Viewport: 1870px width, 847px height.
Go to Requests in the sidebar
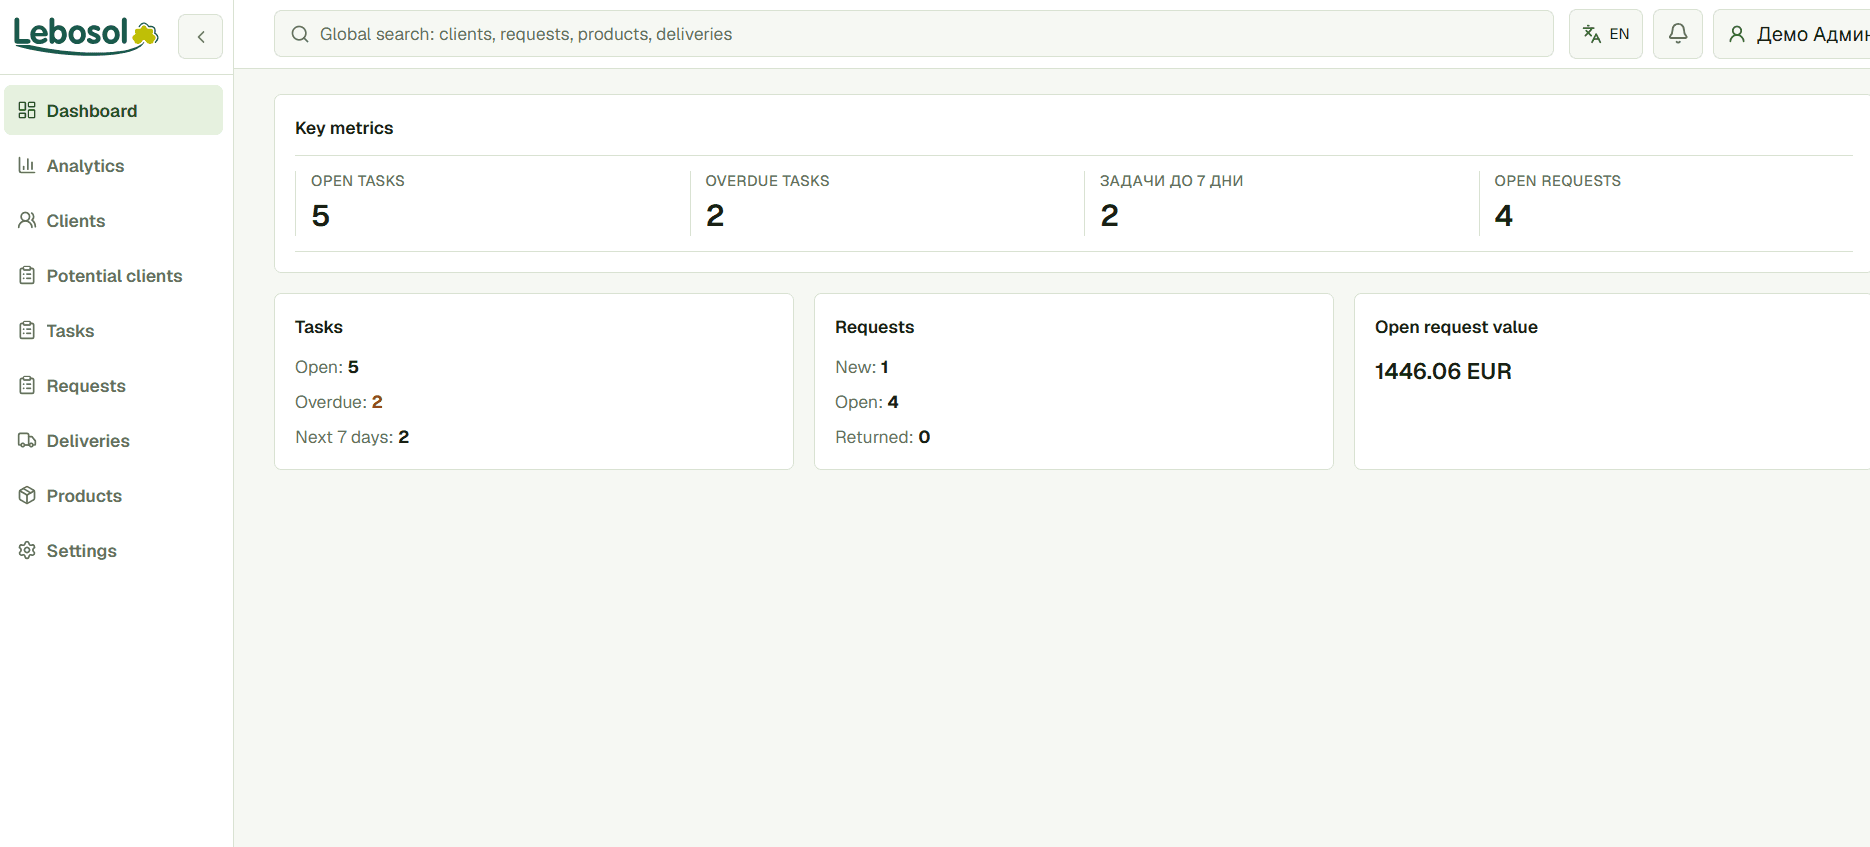[x=113, y=385]
